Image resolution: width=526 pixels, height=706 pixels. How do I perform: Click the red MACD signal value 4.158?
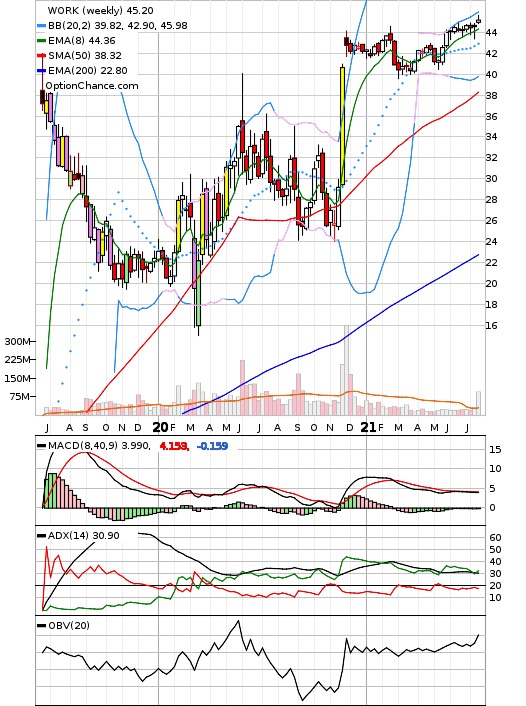point(174,446)
